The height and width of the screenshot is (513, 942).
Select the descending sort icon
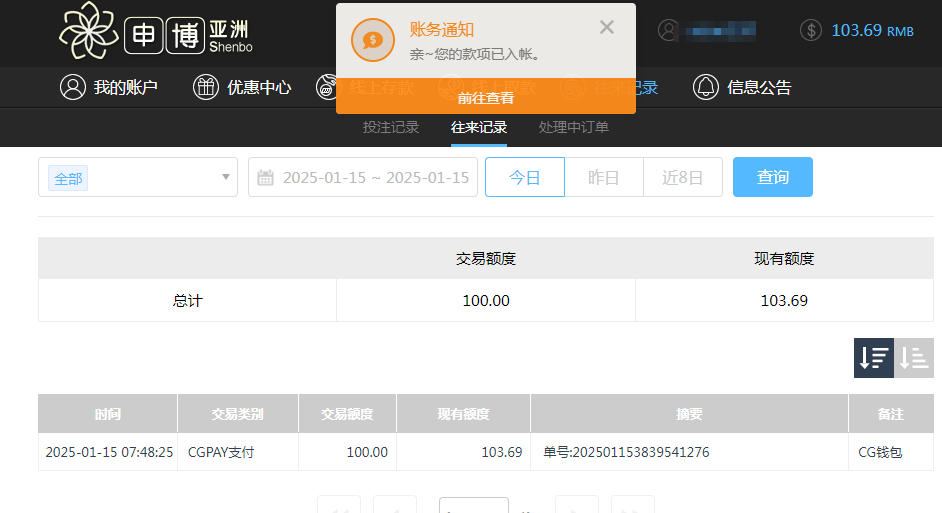[x=874, y=358]
